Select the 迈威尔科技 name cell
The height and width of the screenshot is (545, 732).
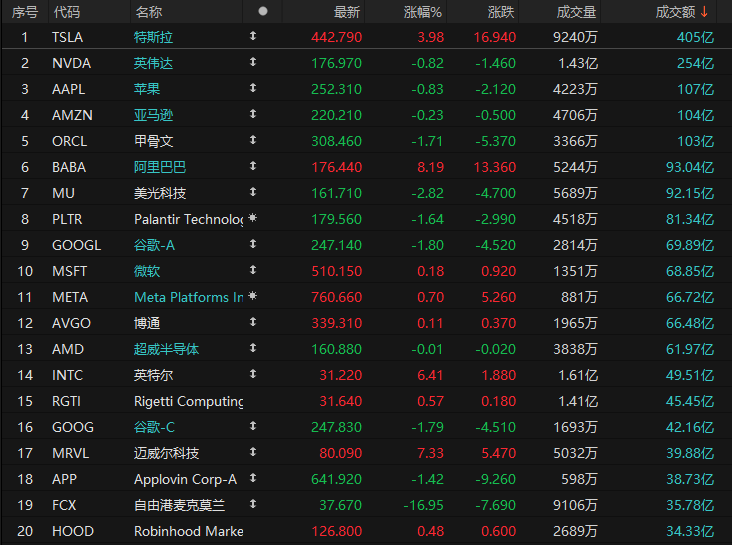coord(167,453)
